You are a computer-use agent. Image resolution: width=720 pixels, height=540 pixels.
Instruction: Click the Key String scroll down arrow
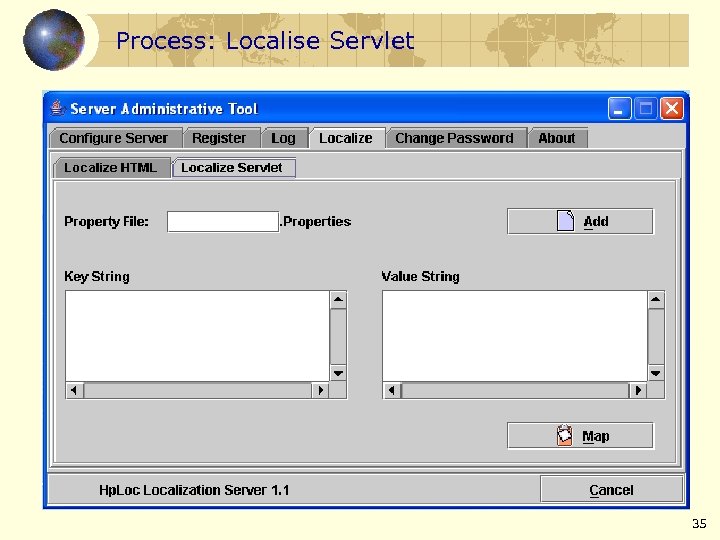click(338, 373)
